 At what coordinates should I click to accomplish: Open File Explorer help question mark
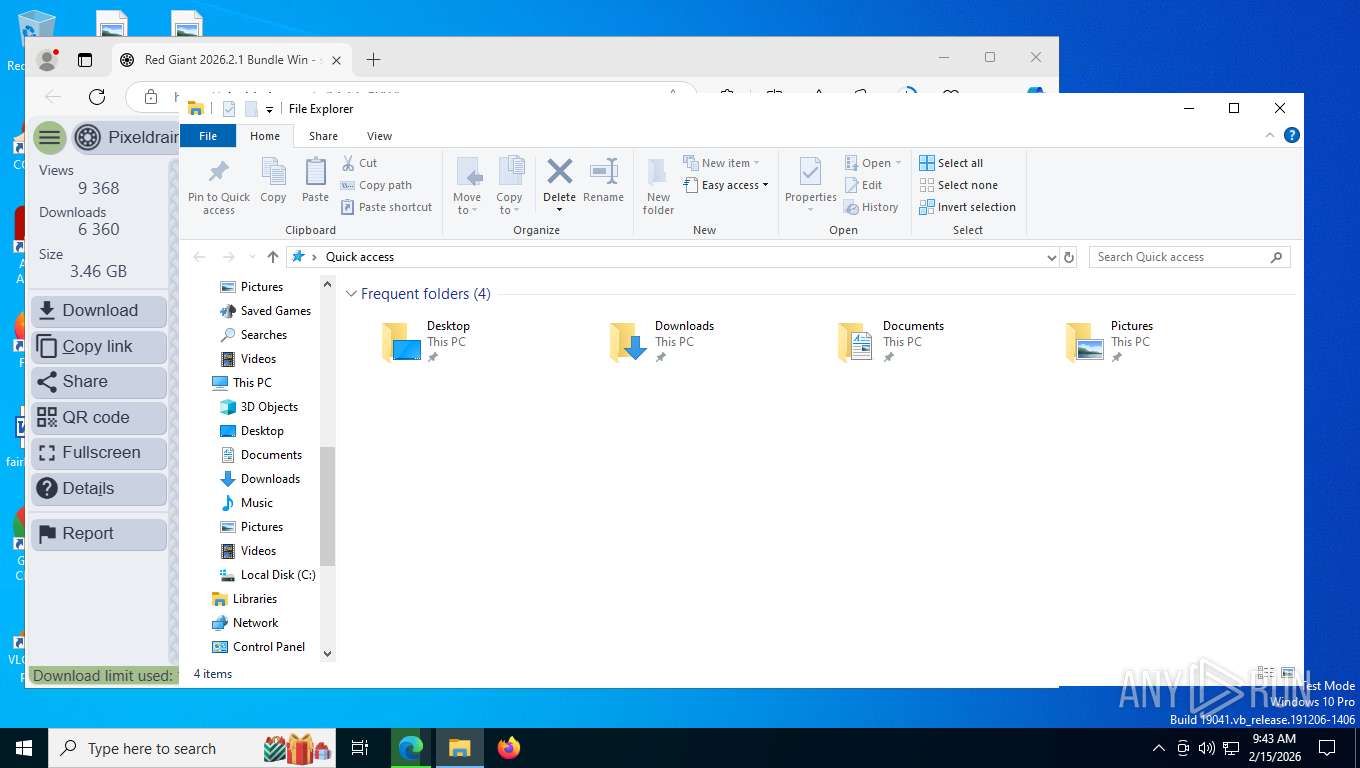coord(1292,135)
